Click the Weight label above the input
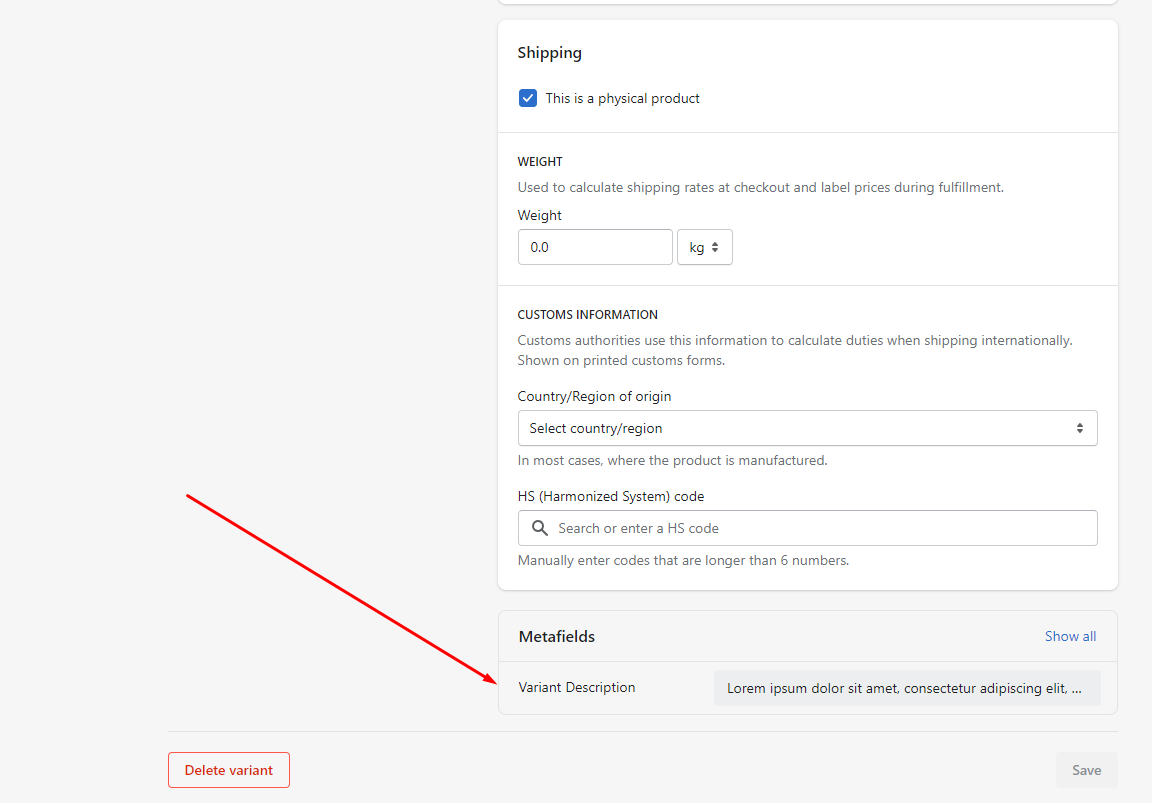This screenshot has height=803, width=1152. pos(539,215)
